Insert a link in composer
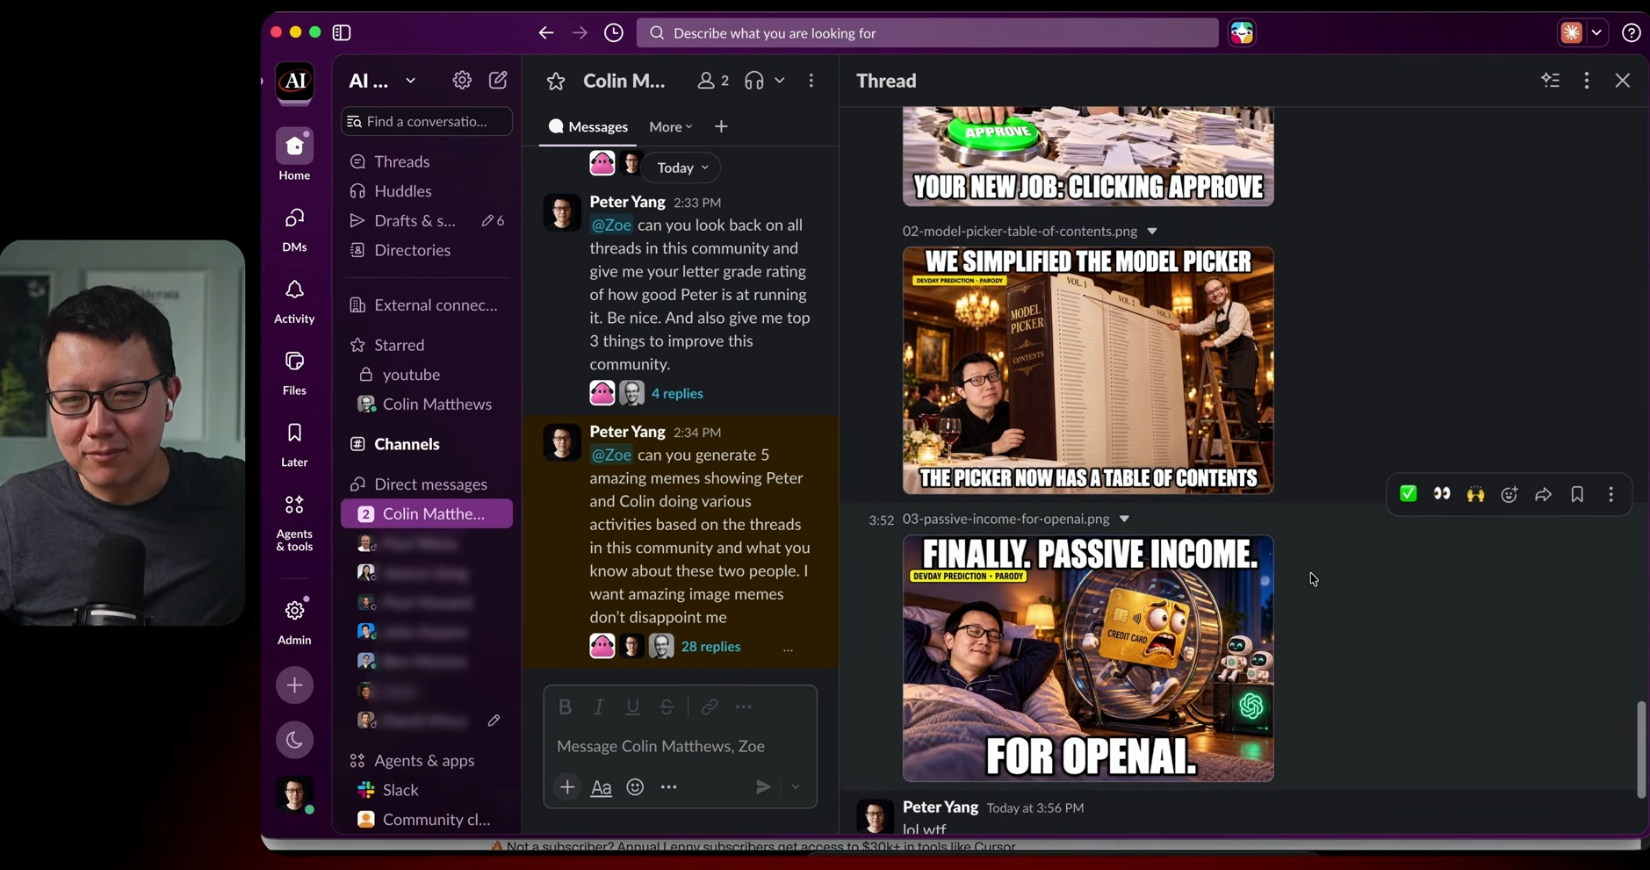The width and height of the screenshot is (1650, 870). point(710,707)
